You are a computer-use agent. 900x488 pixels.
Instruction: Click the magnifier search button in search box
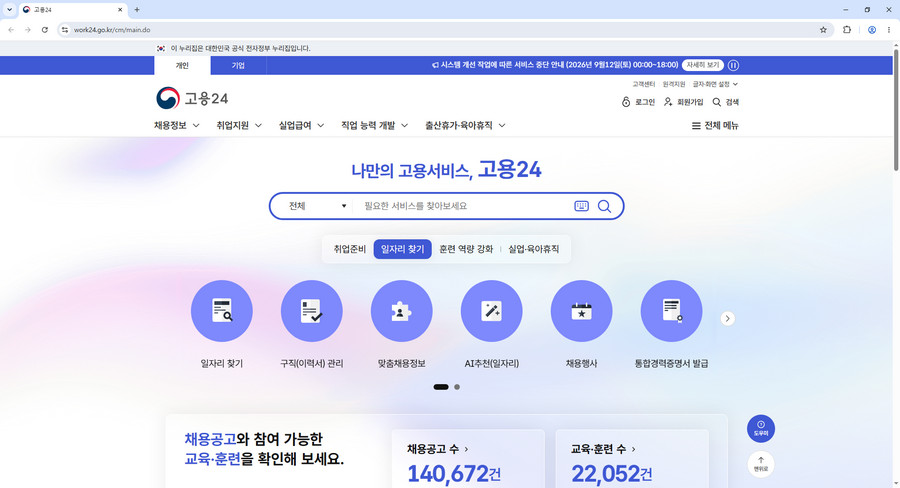click(604, 206)
